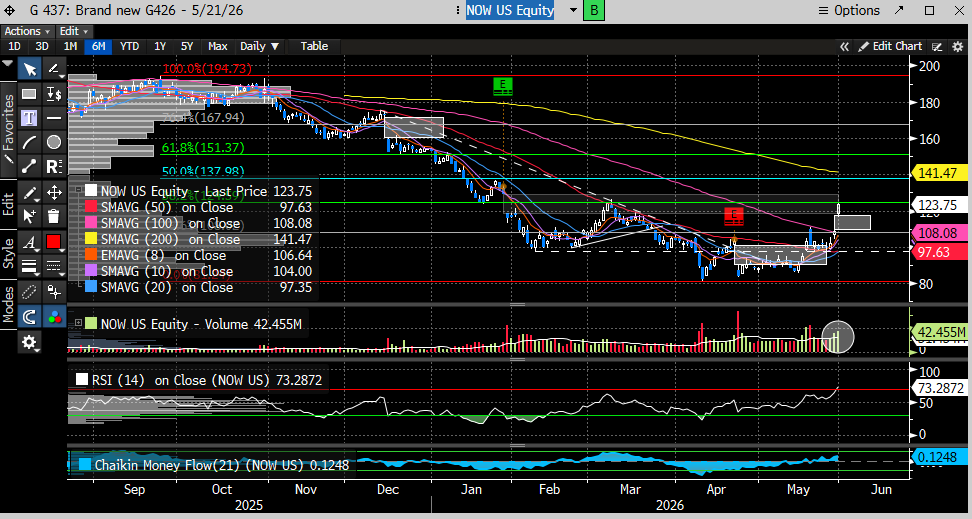The width and height of the screenshot is (972, 519).
Task: Open chart settings gear beside Edit Chart
Action: (x=958, y=47)
